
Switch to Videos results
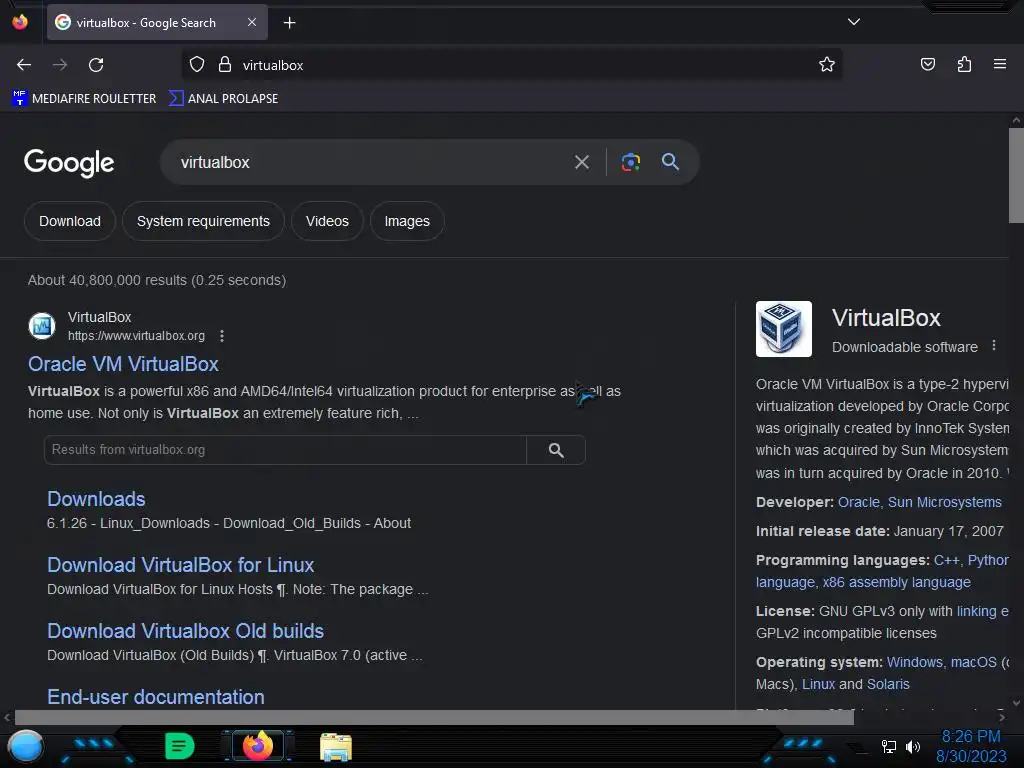point(327,221)
